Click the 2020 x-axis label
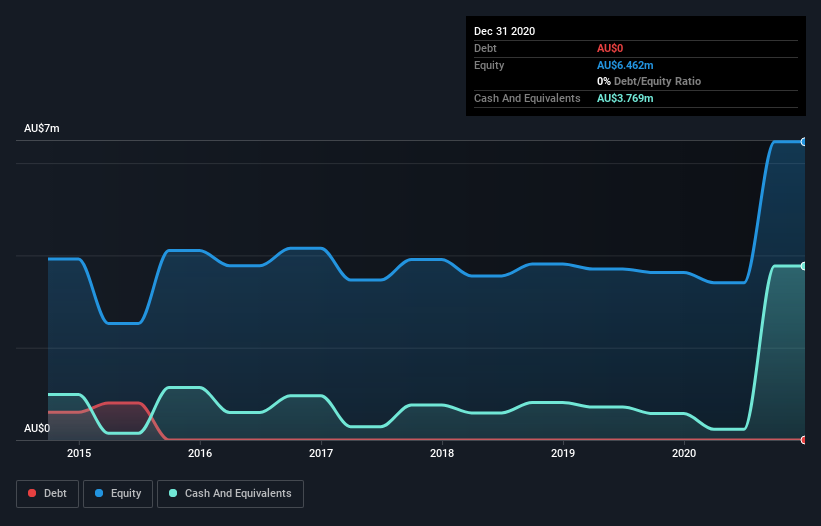 click(684, 453)
